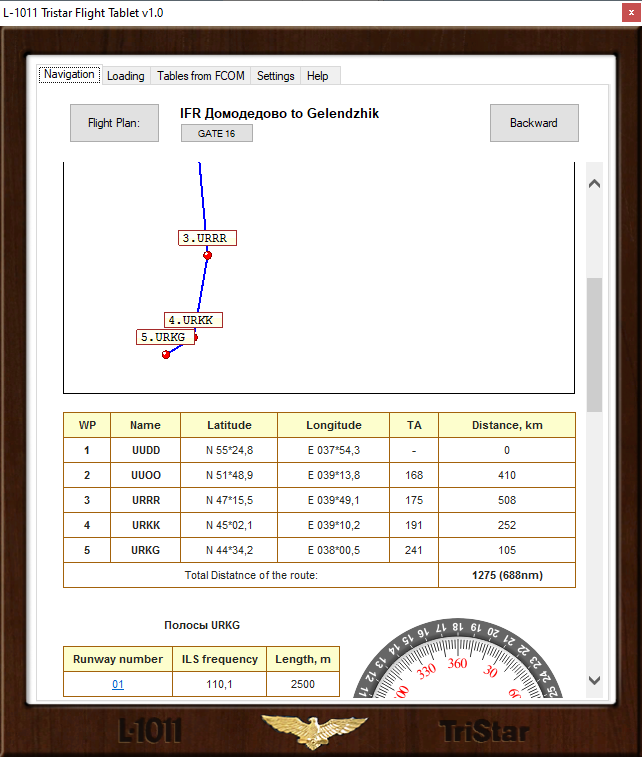Click TA value 168
This screenshot has height=757, width=642.
(414, 475)
